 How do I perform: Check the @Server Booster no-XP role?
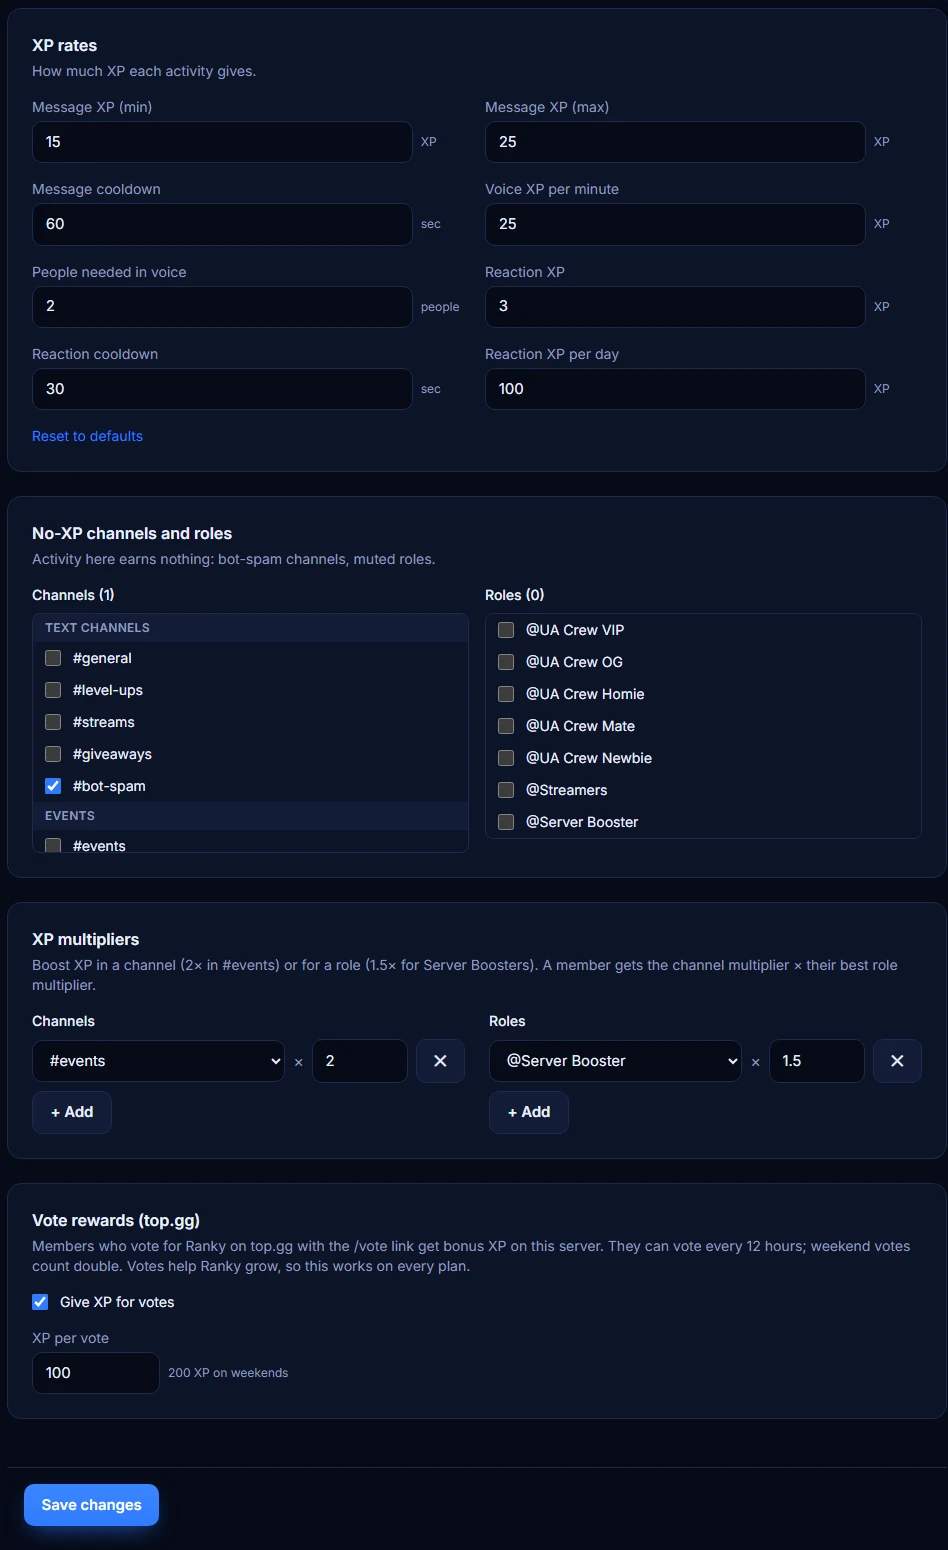[x=506, y=822]
